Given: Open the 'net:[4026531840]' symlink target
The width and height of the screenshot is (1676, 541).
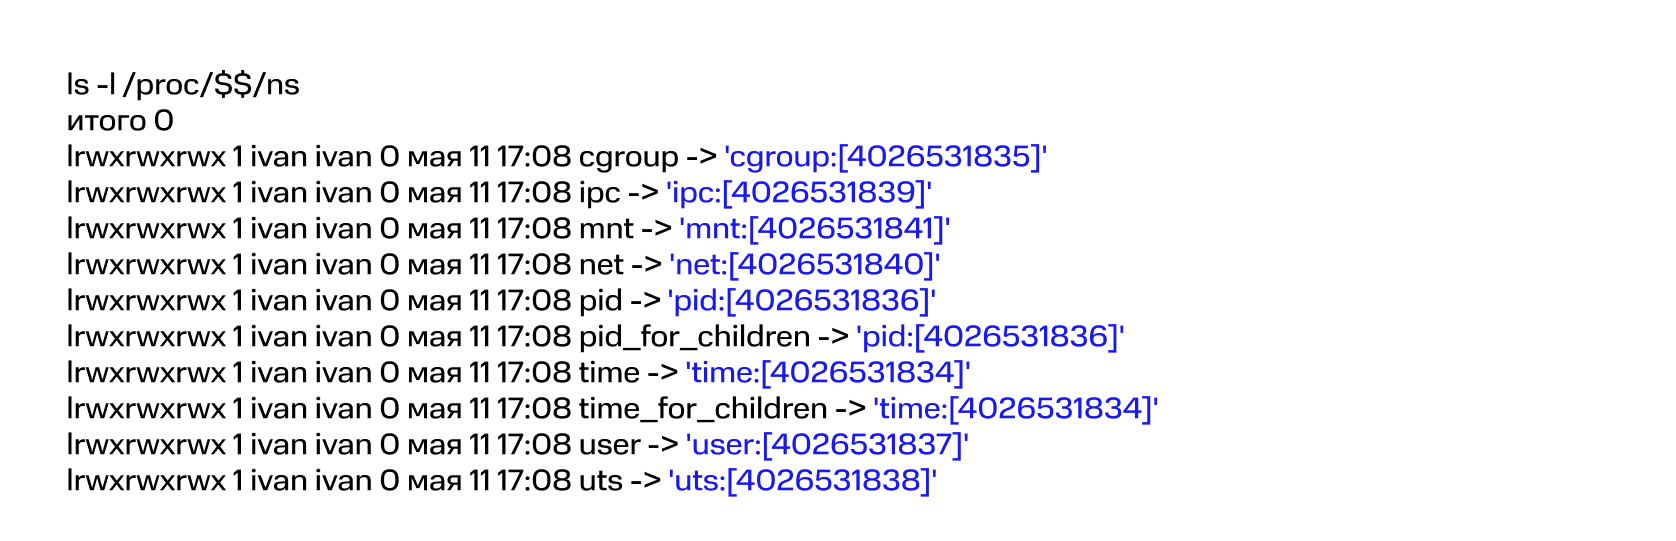Looking at the screenshot, I should tap(805, 265).
